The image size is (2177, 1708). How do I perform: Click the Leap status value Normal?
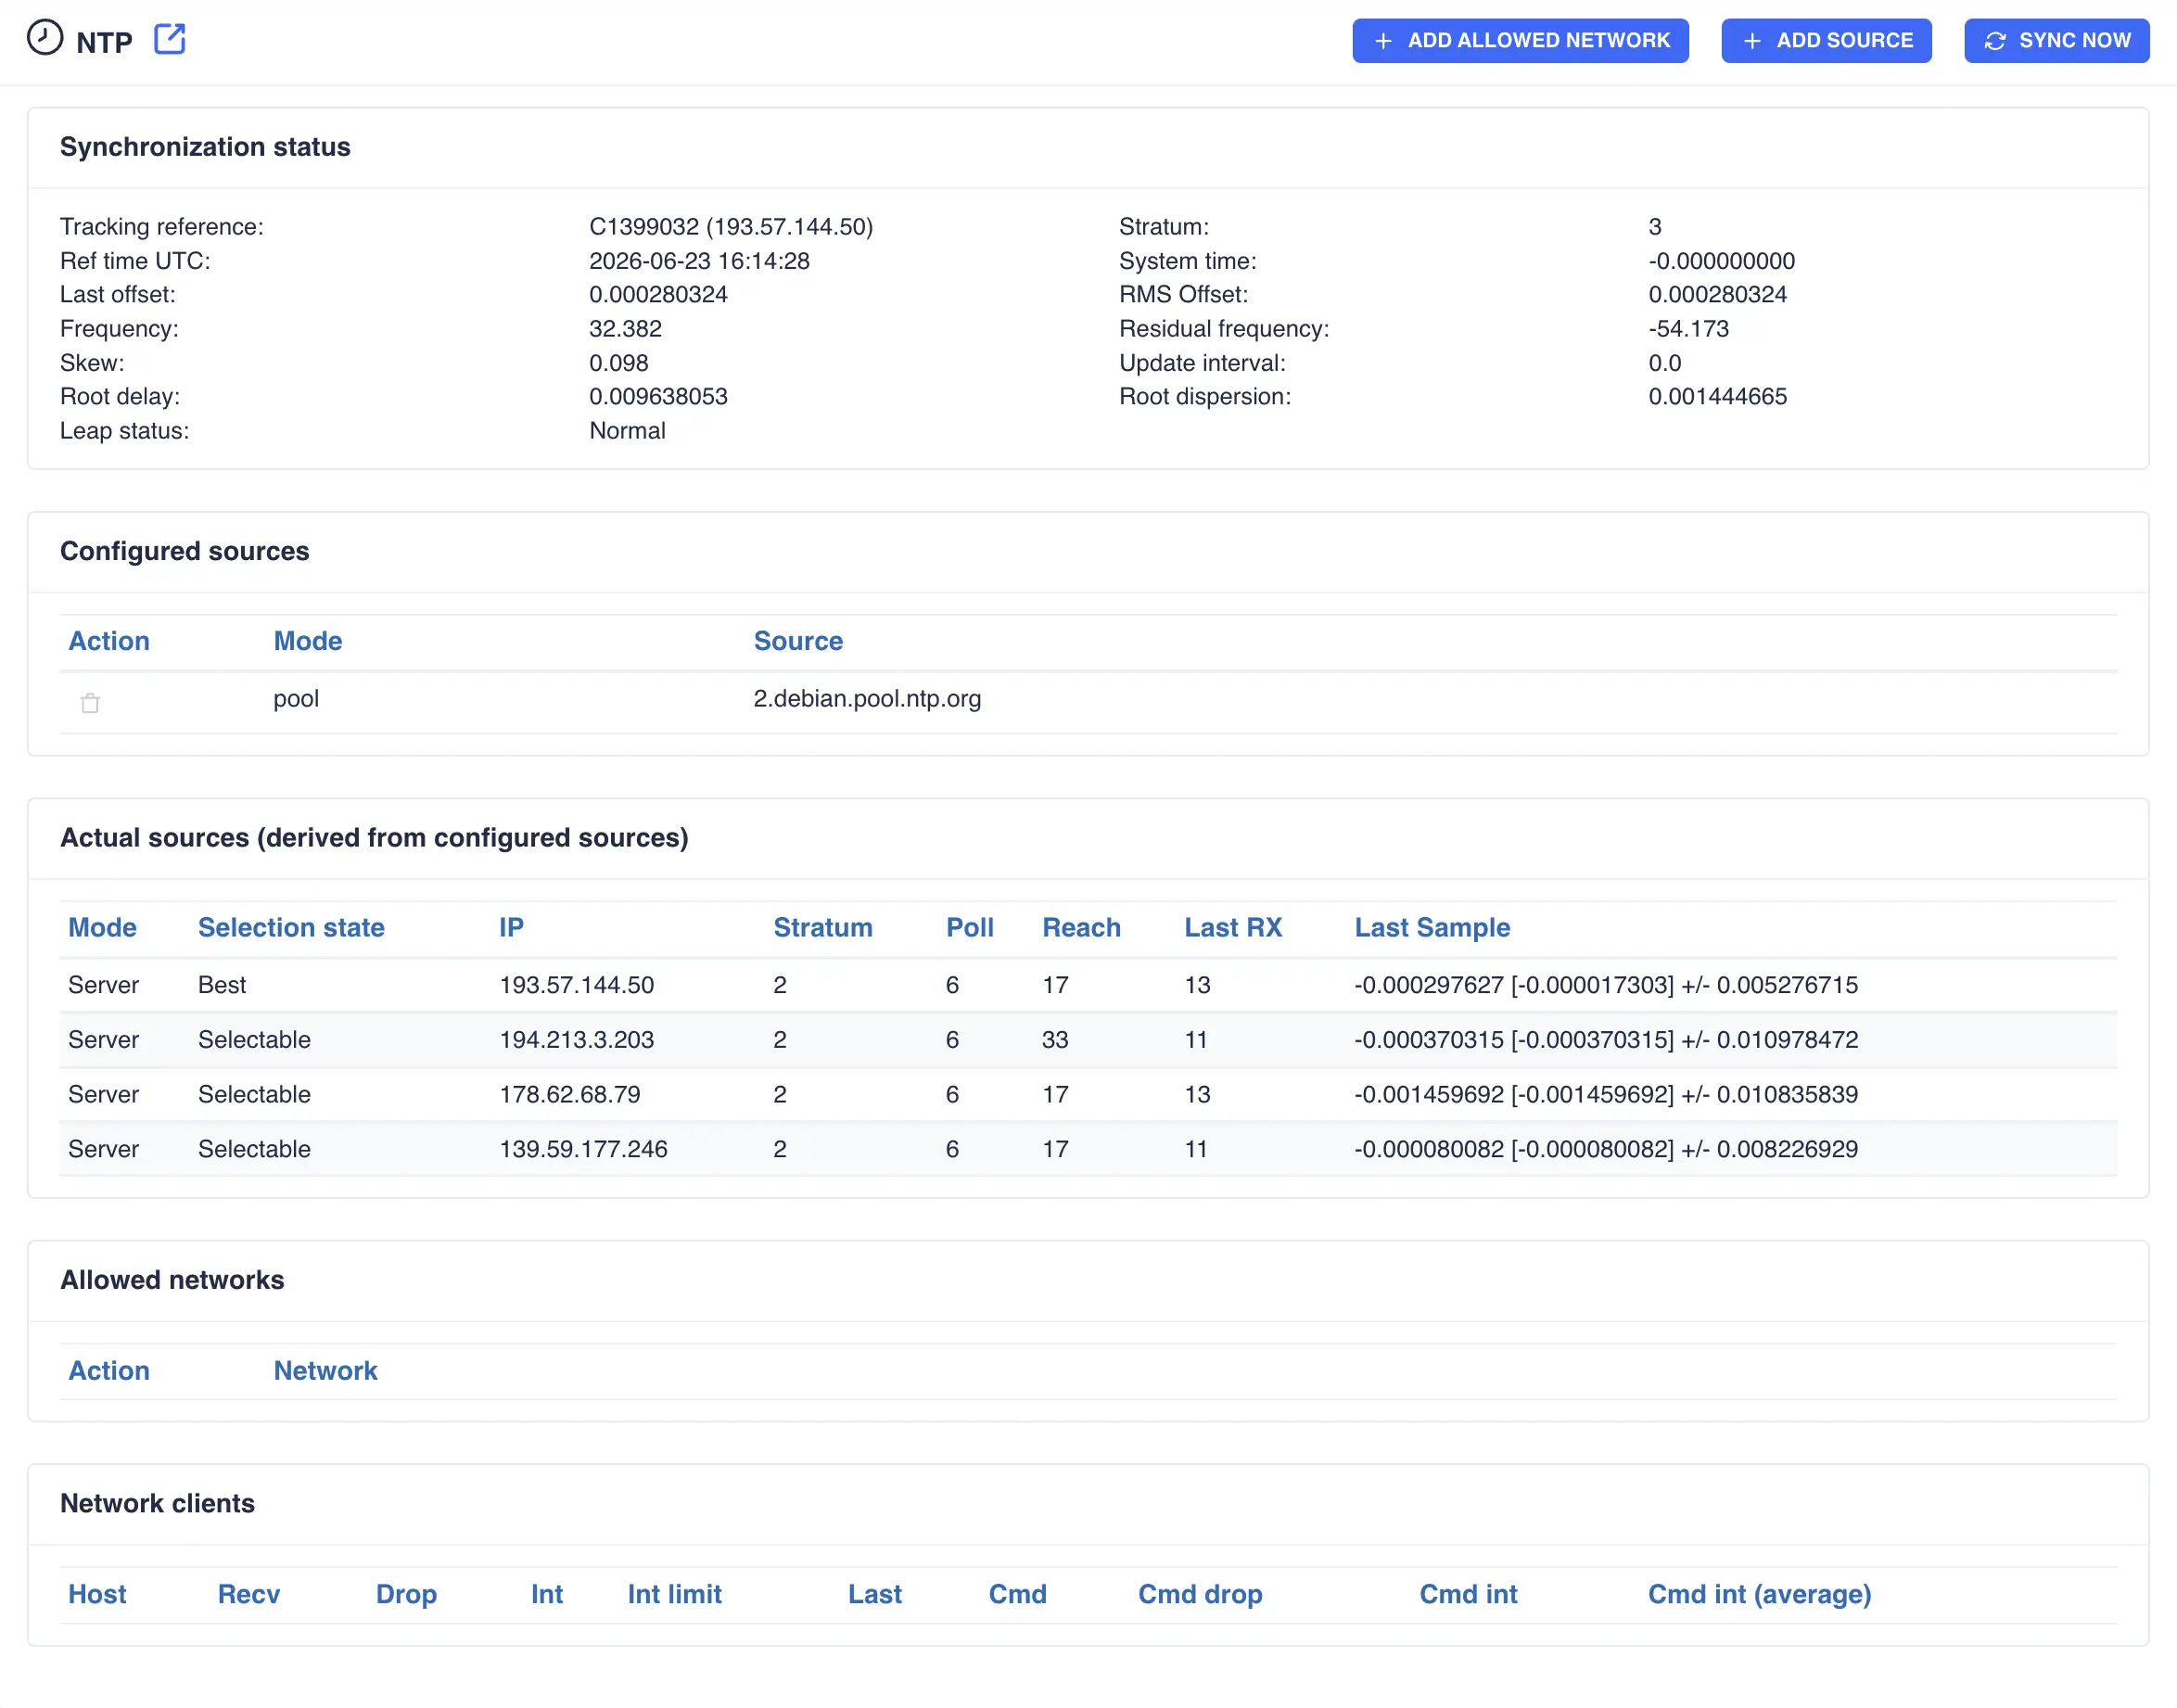pos(627,431)
